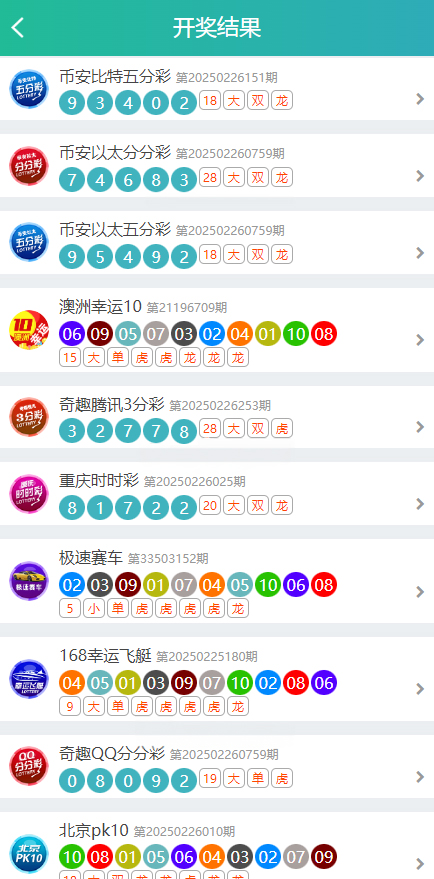The width and height of the screenshot is (434, 879).
Task: Open the 极速赛车 car logo icon
Action: coord(29,581)
